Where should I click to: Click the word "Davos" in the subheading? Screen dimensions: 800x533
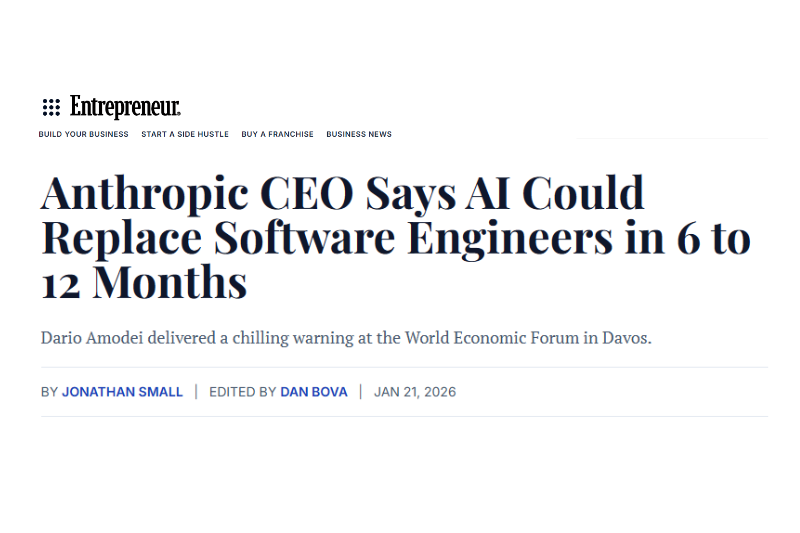(624, 338)
